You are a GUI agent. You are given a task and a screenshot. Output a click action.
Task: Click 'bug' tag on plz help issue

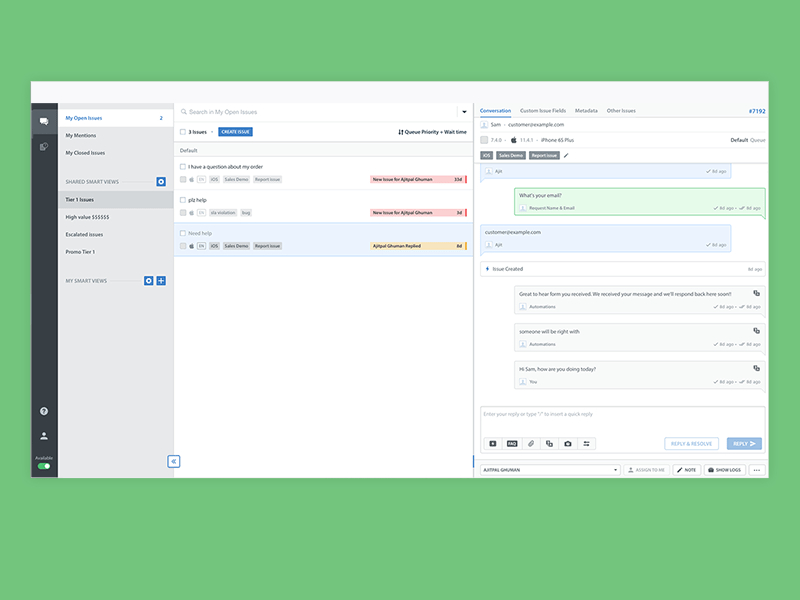click(x=246, y=212)
